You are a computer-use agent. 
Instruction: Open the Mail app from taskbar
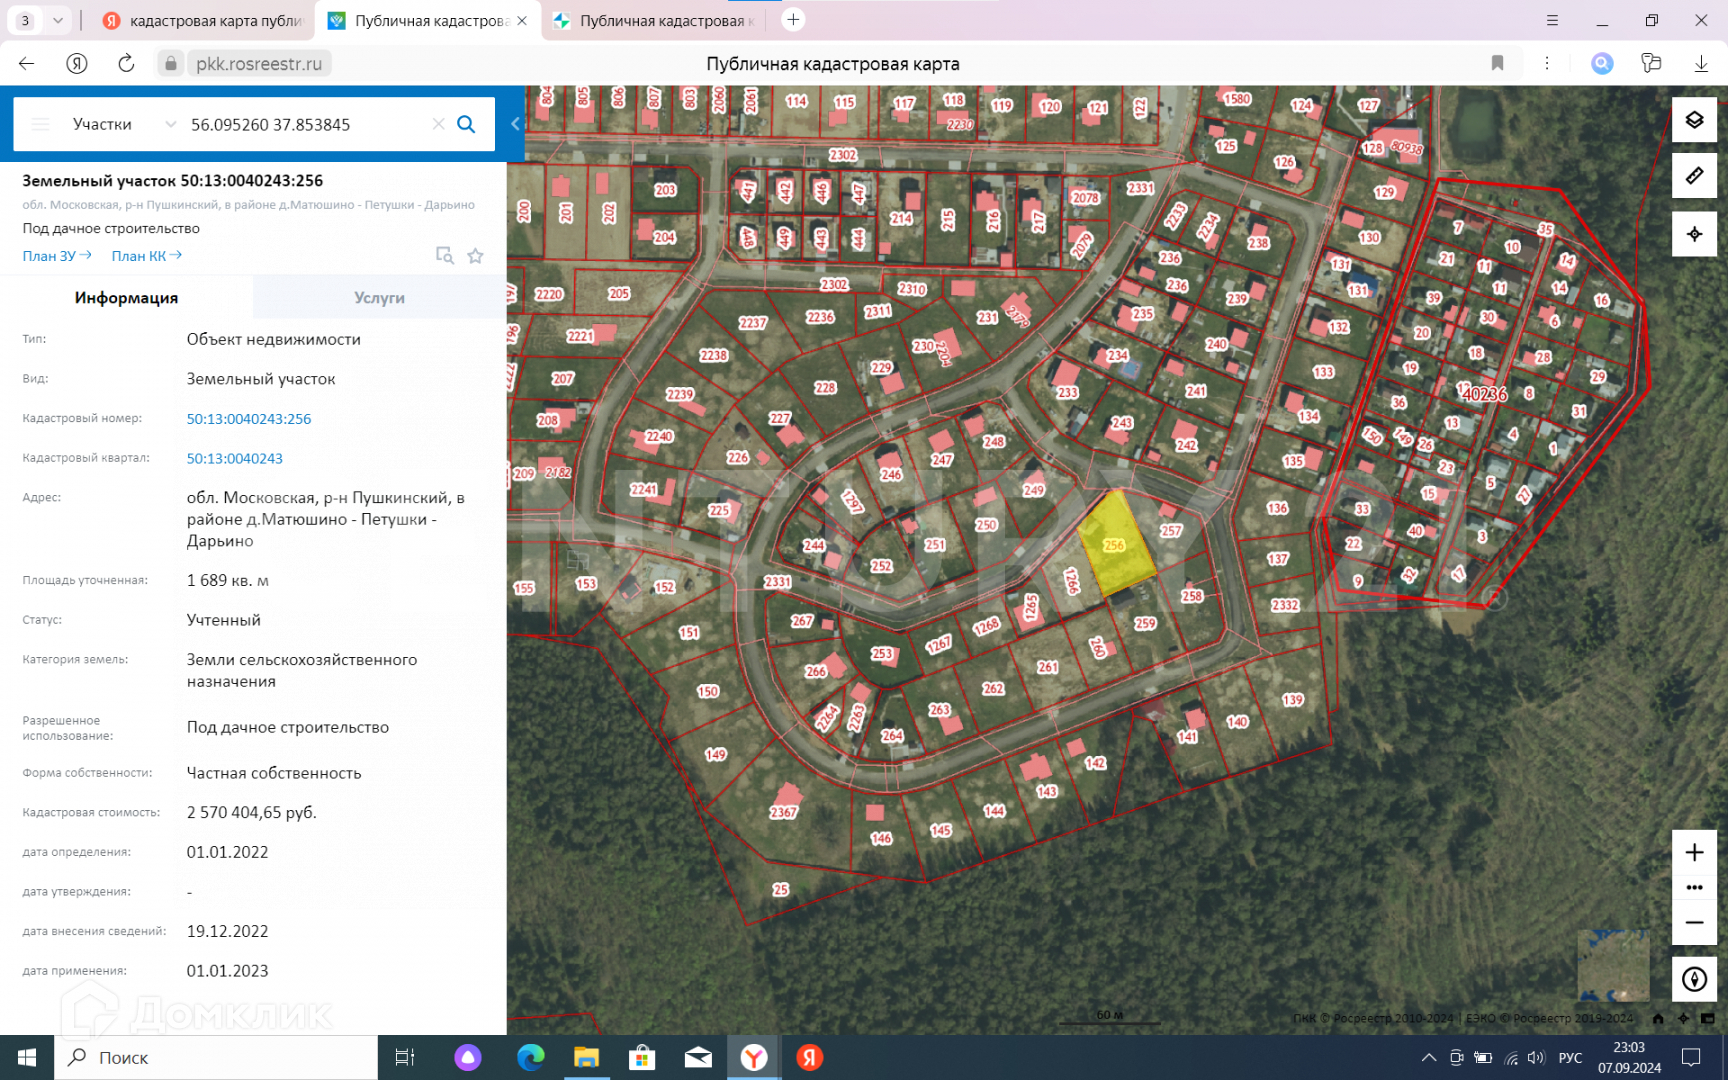click(698, 1057)
